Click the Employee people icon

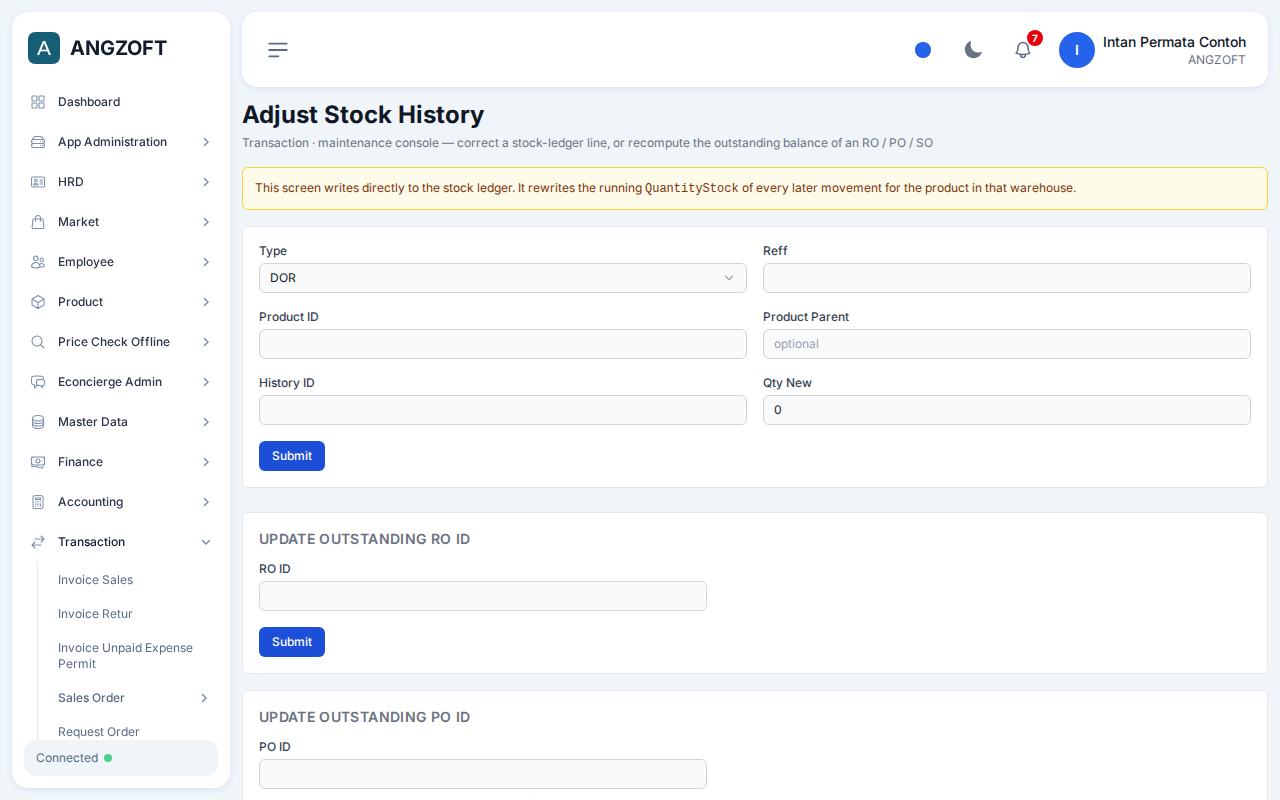point(38,262)
